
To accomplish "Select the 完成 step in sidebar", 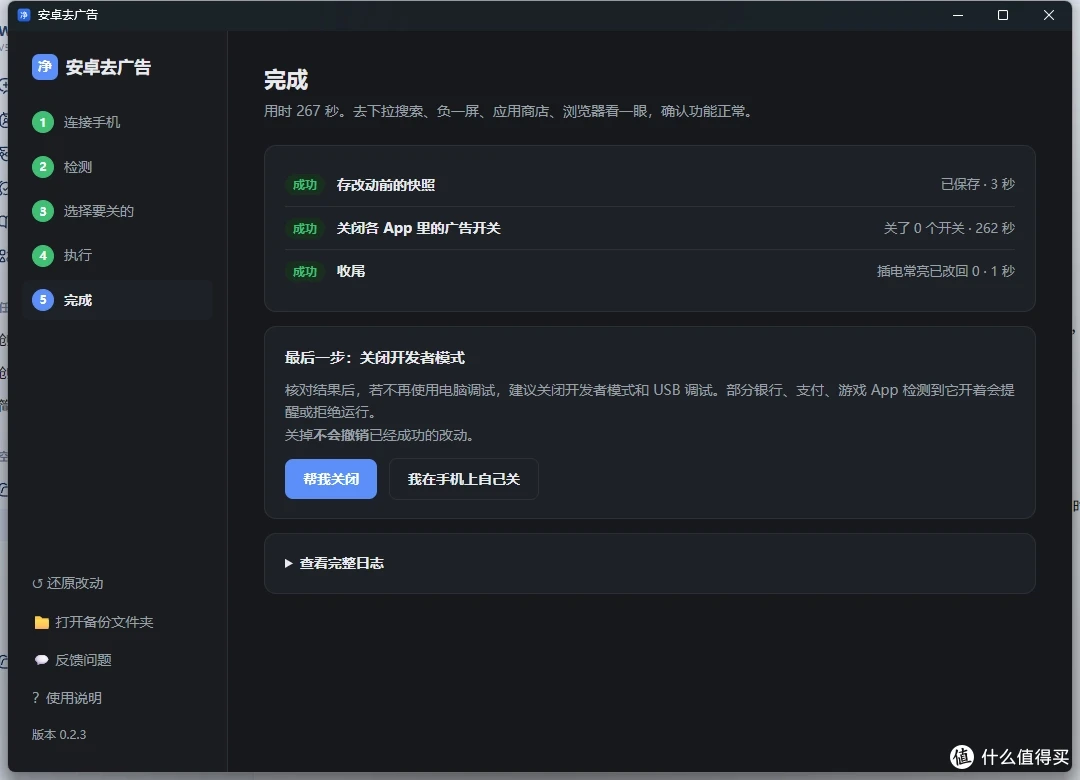I will pos(117,300).
